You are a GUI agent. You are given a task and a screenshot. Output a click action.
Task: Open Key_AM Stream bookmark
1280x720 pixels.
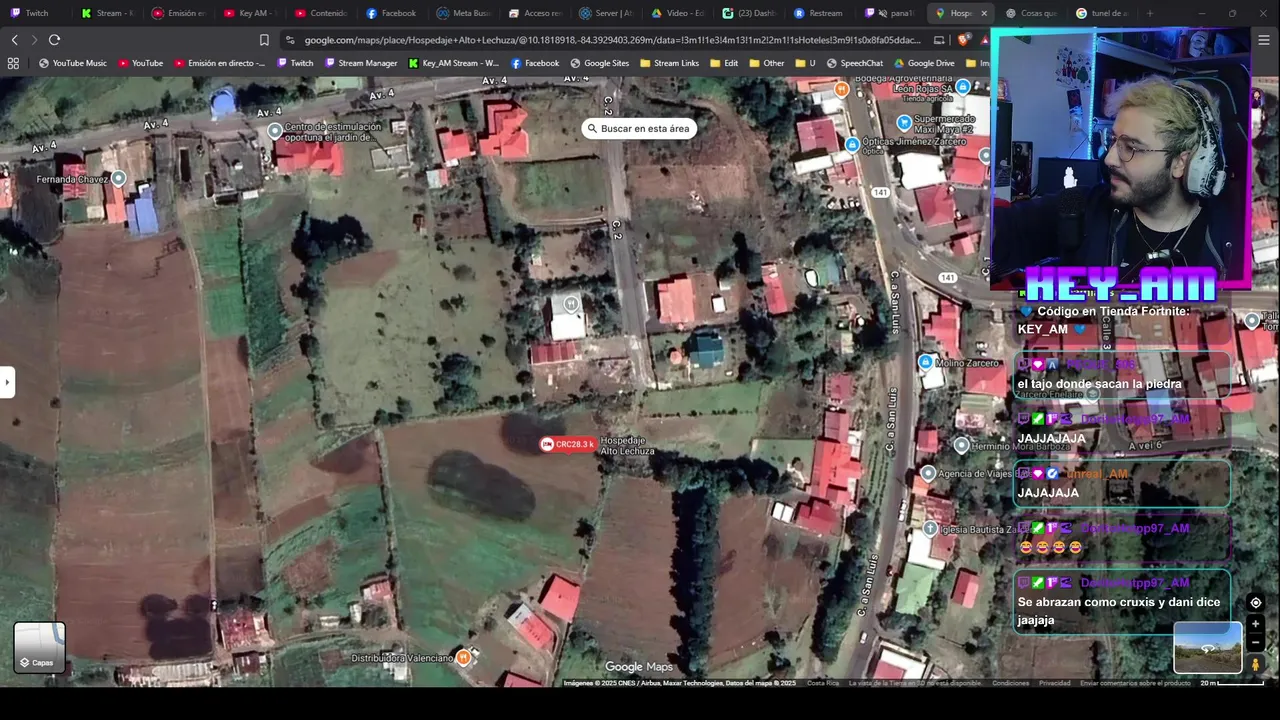(x=453, y=63)
